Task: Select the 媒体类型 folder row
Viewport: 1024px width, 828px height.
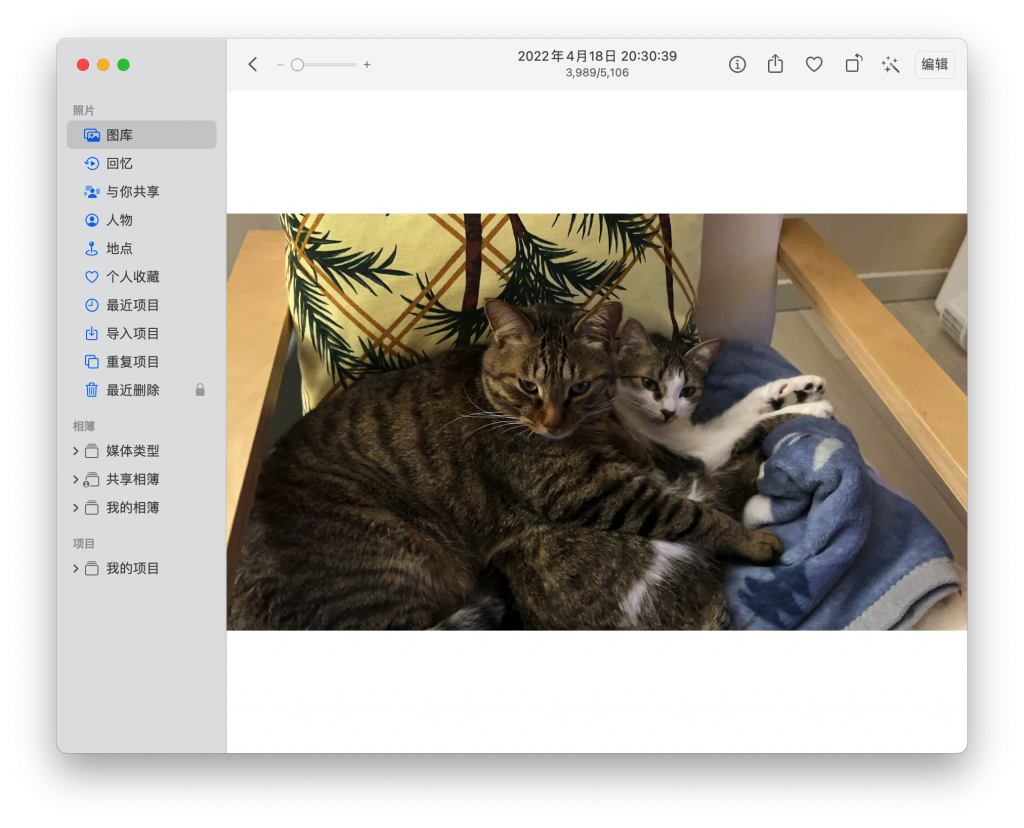Action: (142, 451)
